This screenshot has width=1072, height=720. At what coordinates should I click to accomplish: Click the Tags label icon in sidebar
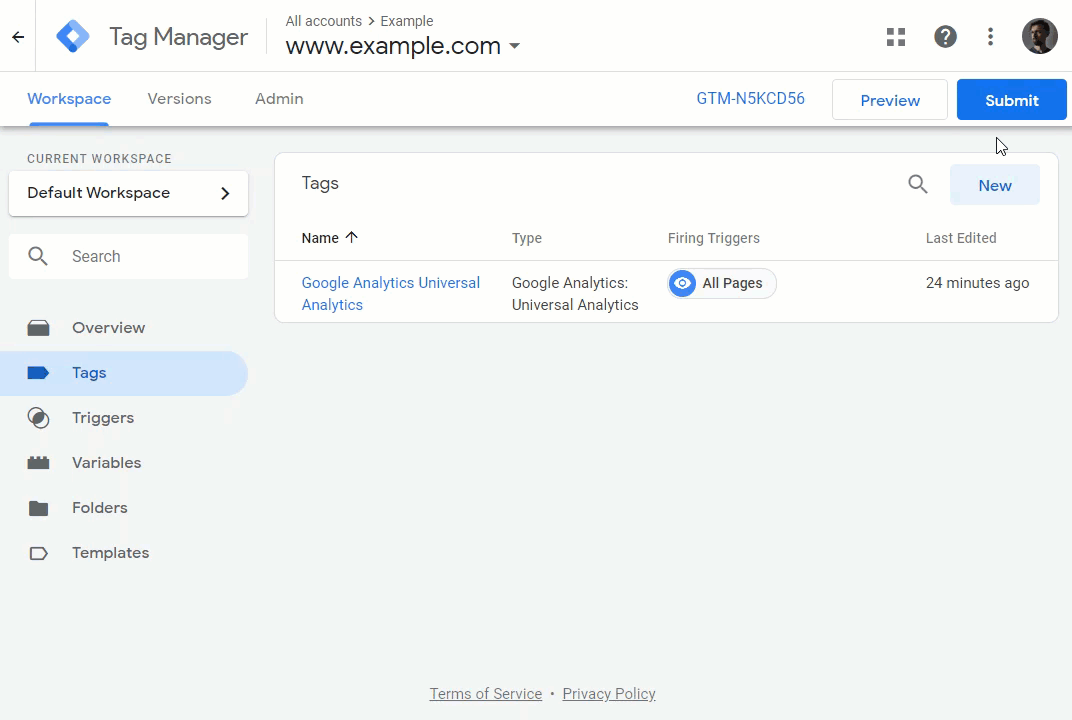[38, 373]
